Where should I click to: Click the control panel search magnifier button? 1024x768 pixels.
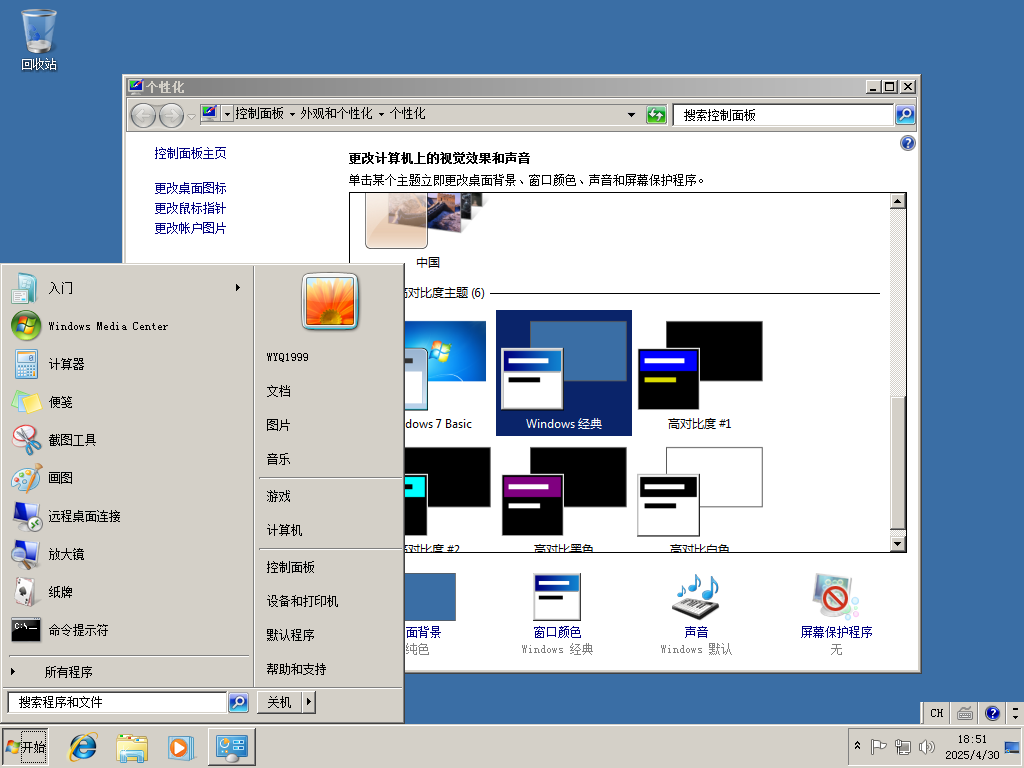pos(905,115)
